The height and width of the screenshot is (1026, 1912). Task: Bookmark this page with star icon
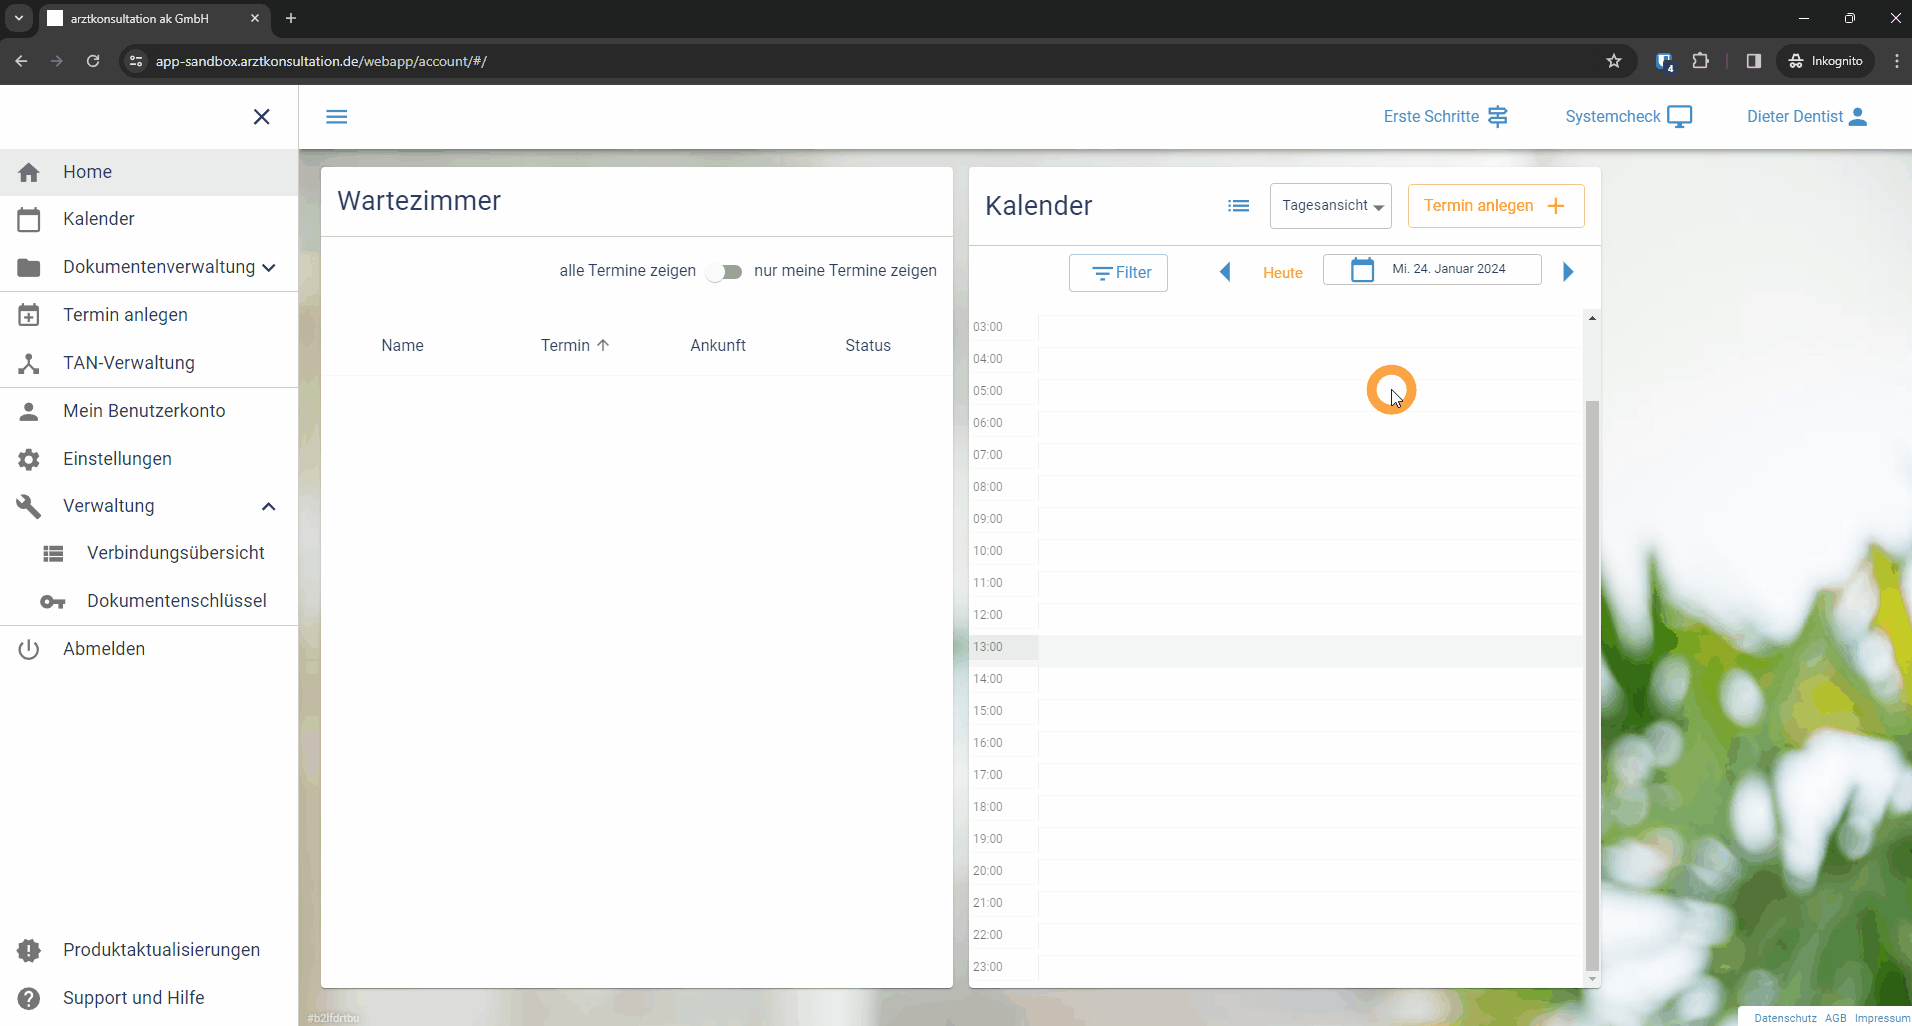(x=1614, y=61)
